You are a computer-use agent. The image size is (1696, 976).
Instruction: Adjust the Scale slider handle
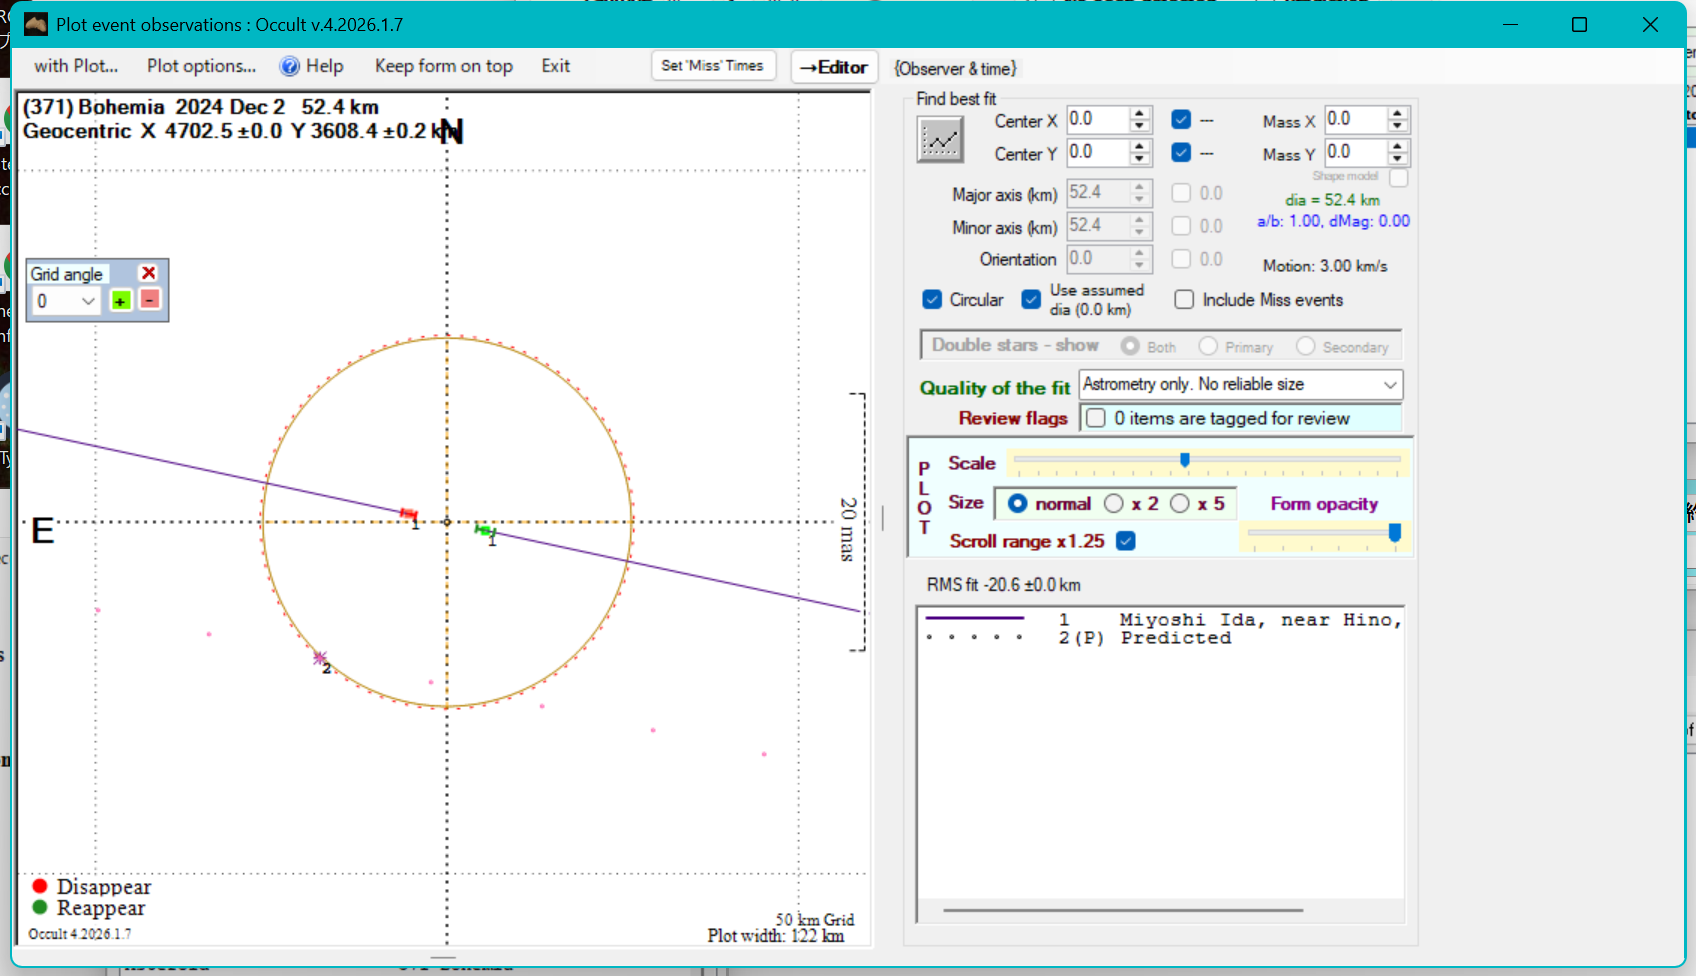tap(1185, 460)
